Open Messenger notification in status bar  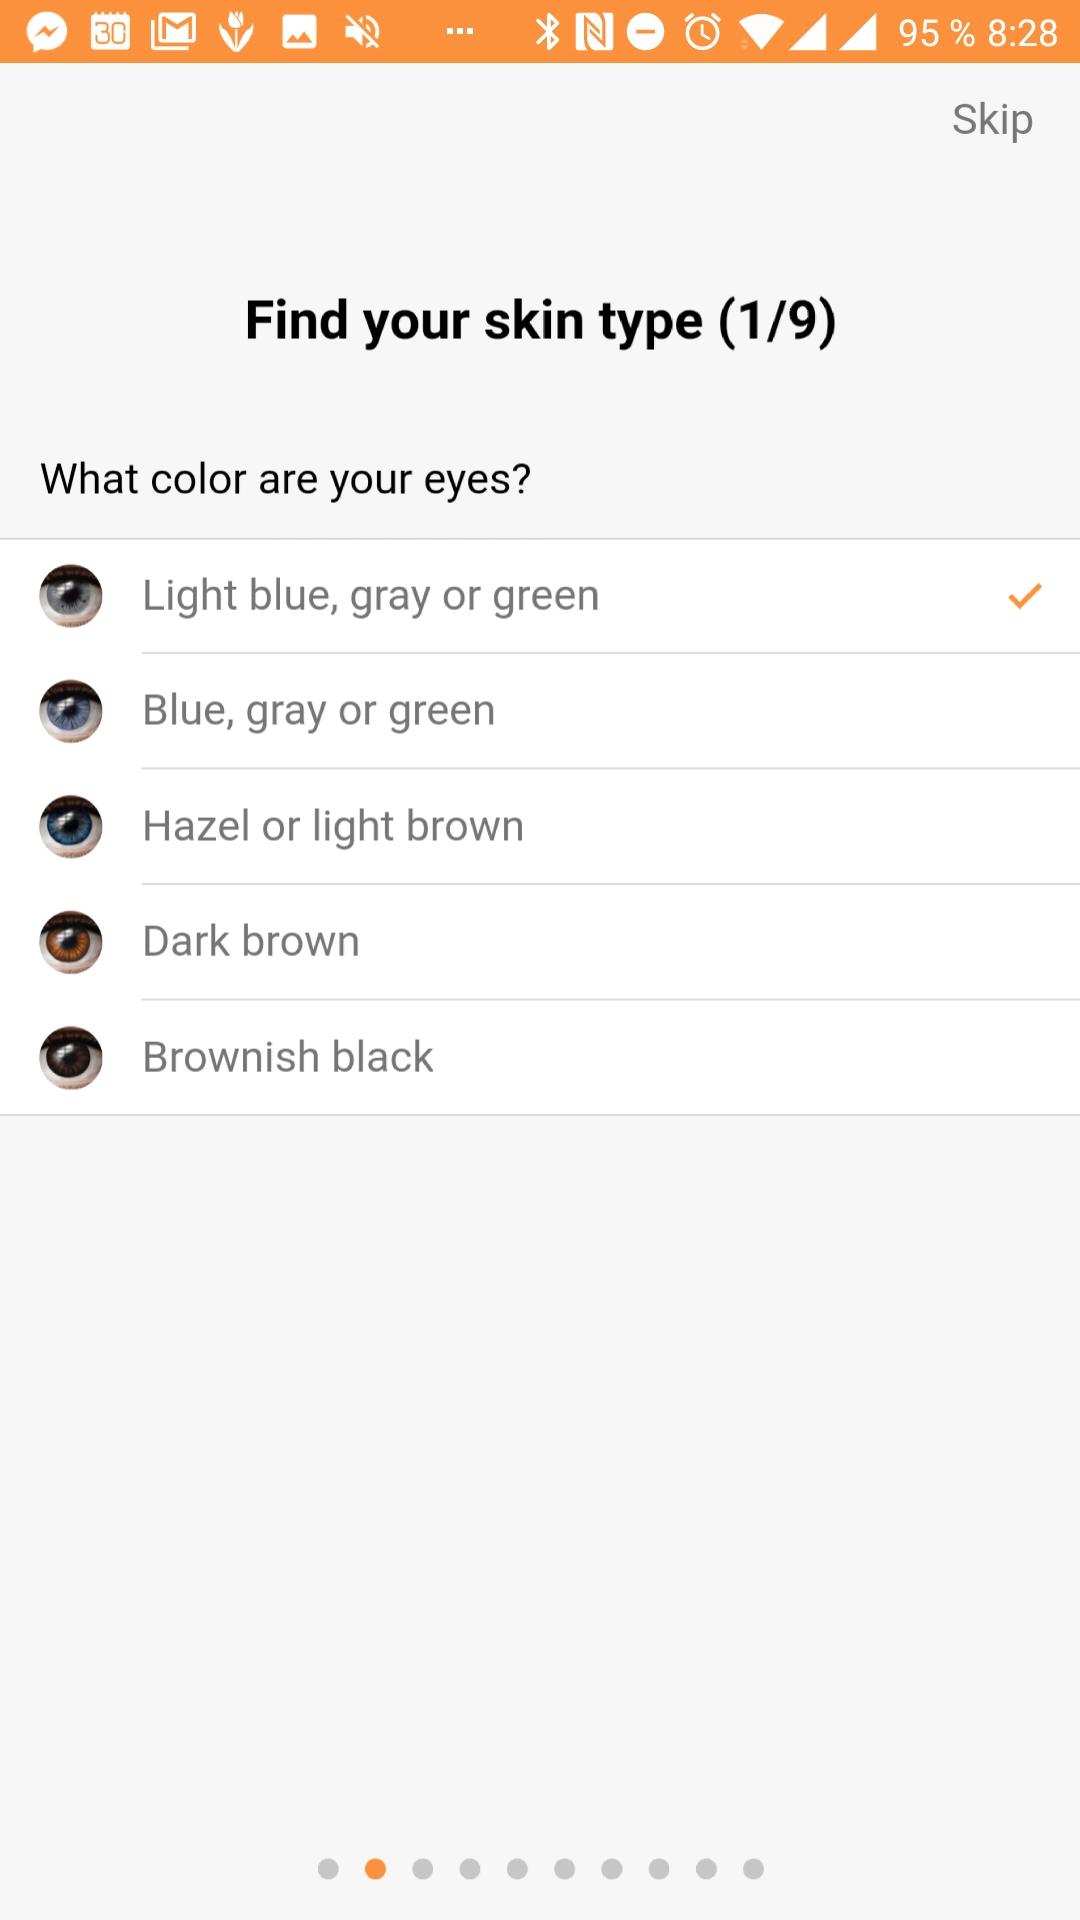[x=47, y=32]
